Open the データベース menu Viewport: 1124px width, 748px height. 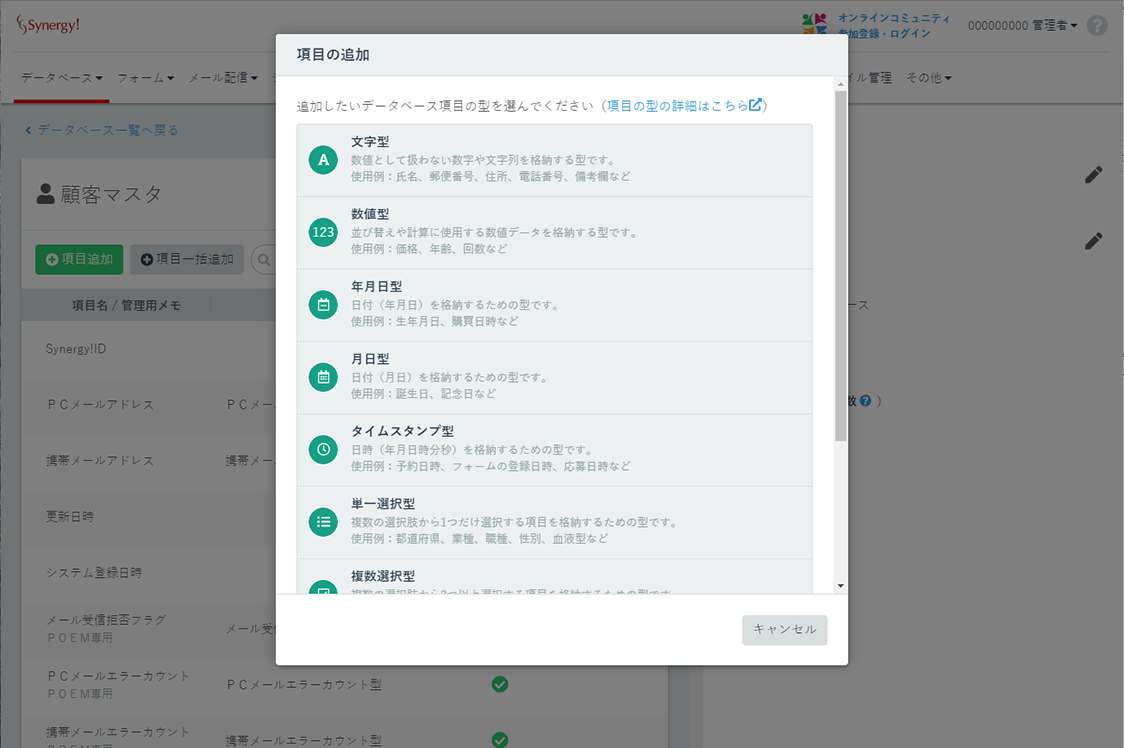[x=62, y=78]
